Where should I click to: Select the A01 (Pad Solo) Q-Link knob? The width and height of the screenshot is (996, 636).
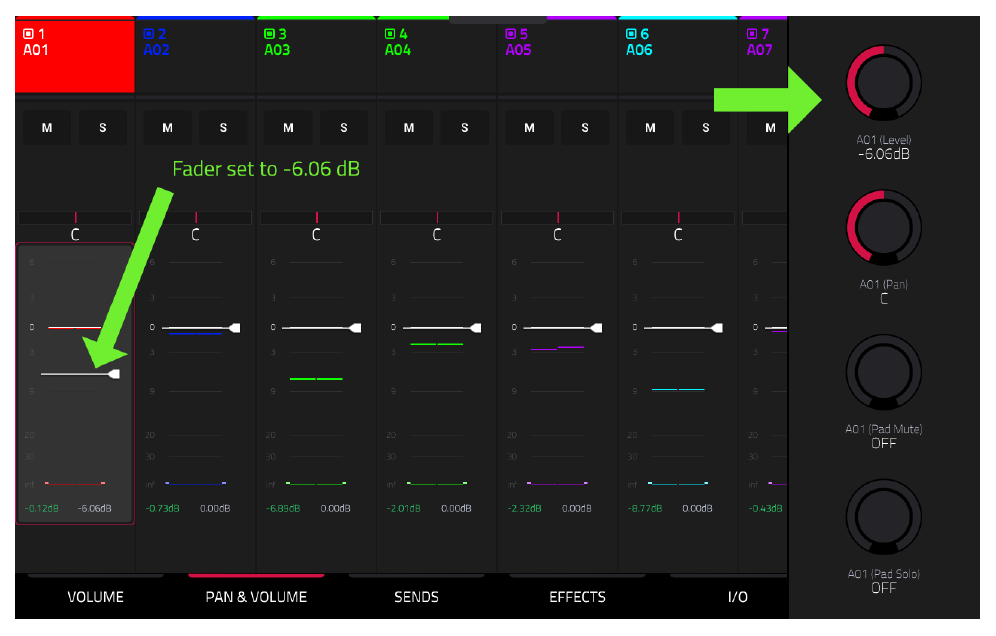[884, 517]
